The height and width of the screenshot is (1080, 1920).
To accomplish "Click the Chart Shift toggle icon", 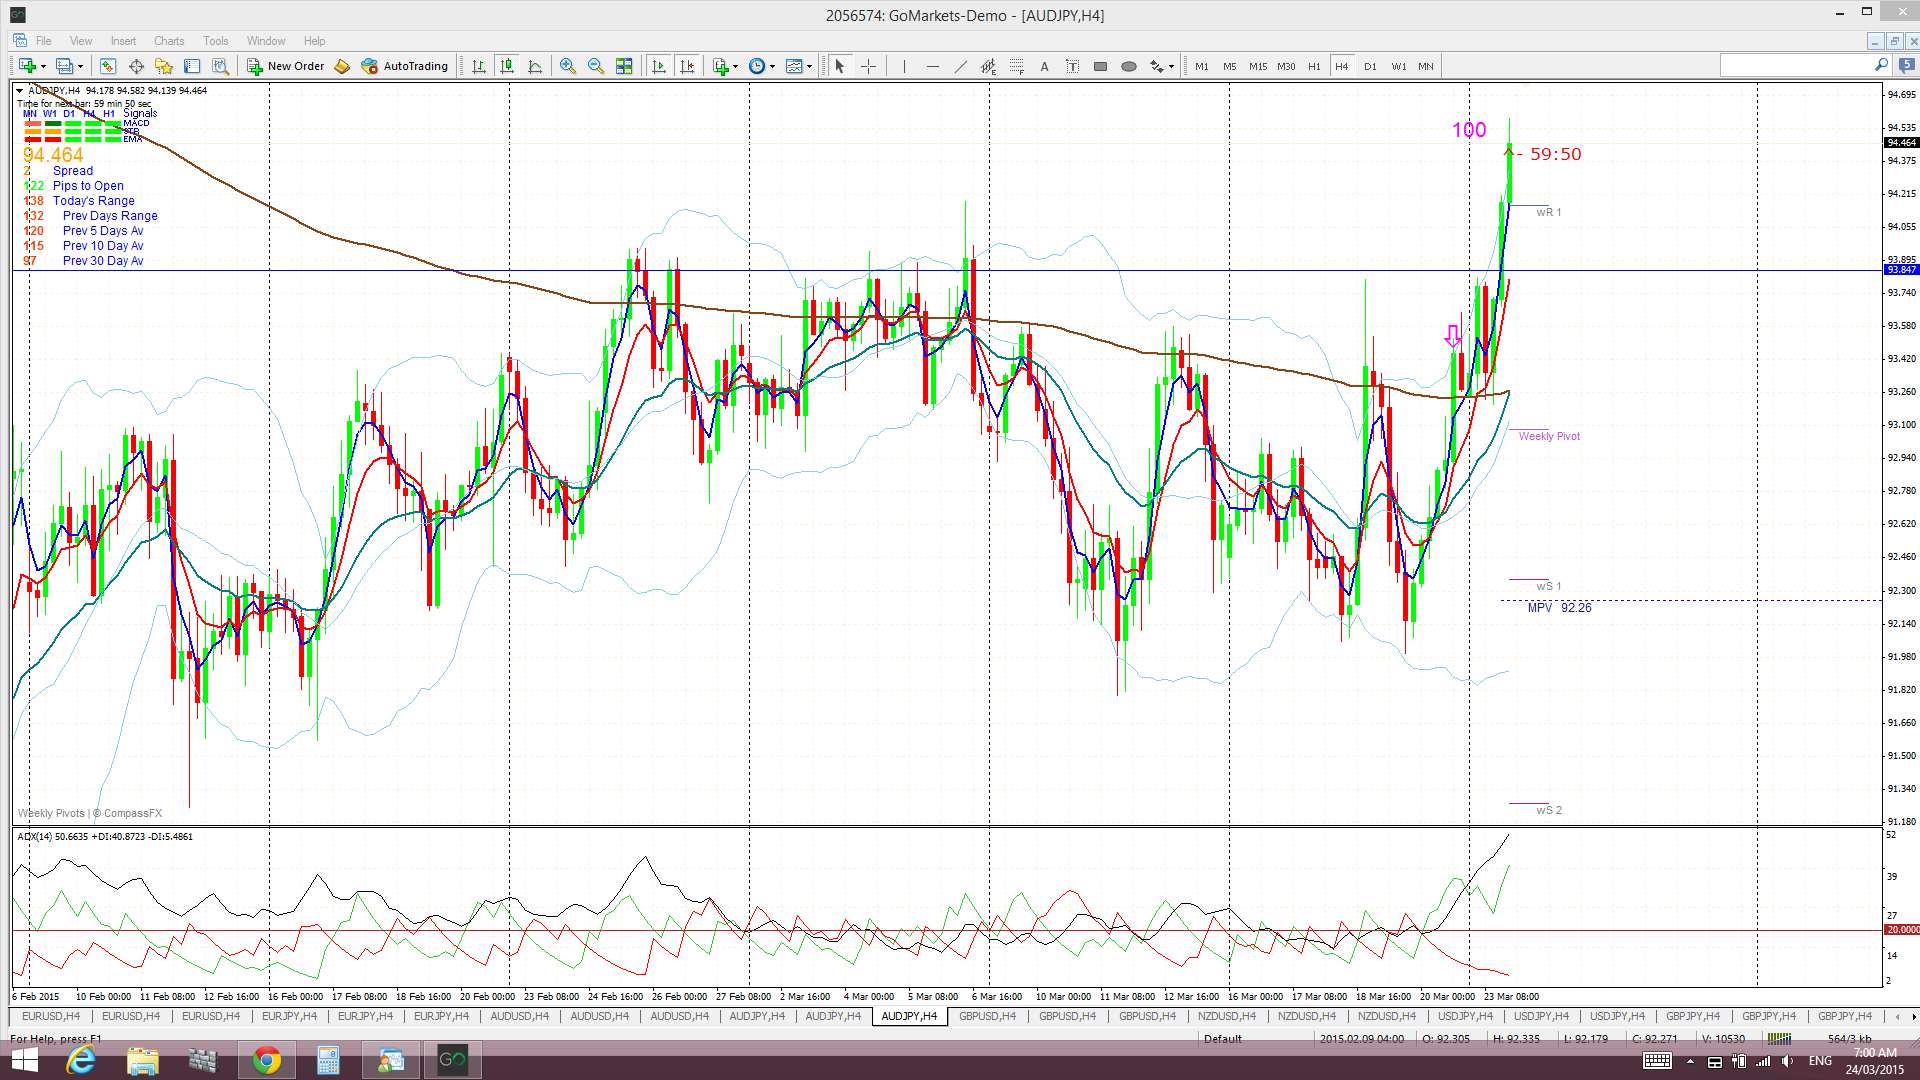I will pos(687,66).
